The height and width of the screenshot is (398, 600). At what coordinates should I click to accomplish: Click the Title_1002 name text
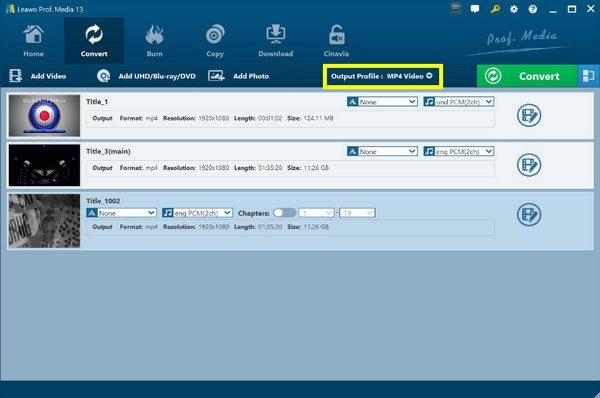point(103,201)
